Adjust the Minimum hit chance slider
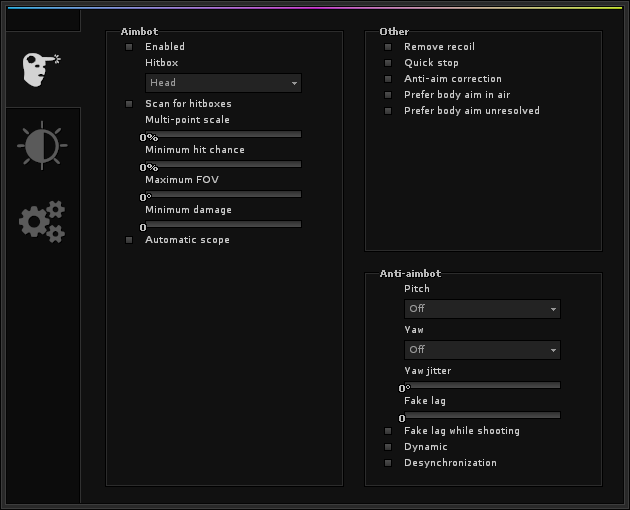Viewport: 630px width, 510px height. [x=223, y=163]
